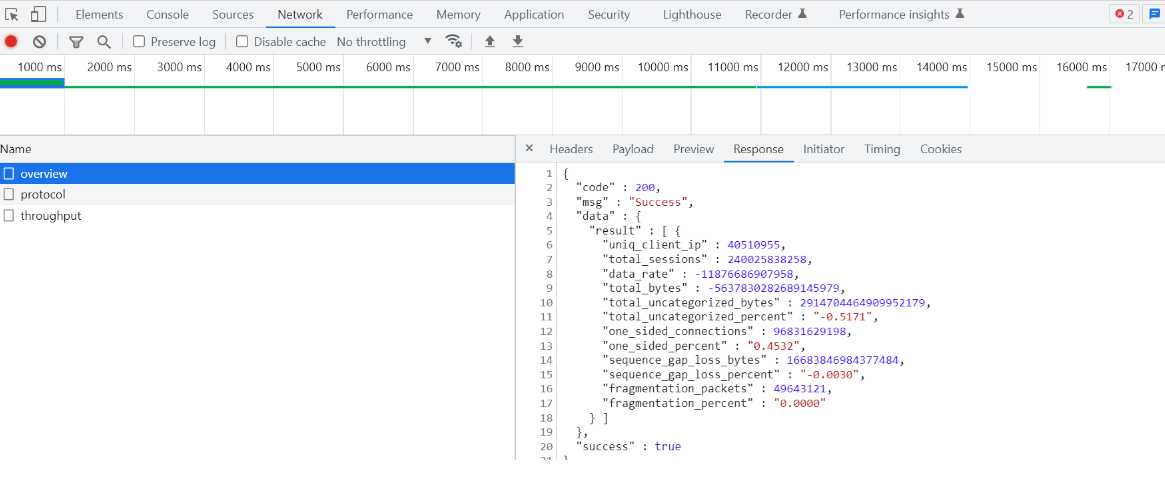Image resolution: width=1165 pixels, height=502 pixels.
Task: Click the 2 errors badge
Action: tap(1124, 14)
